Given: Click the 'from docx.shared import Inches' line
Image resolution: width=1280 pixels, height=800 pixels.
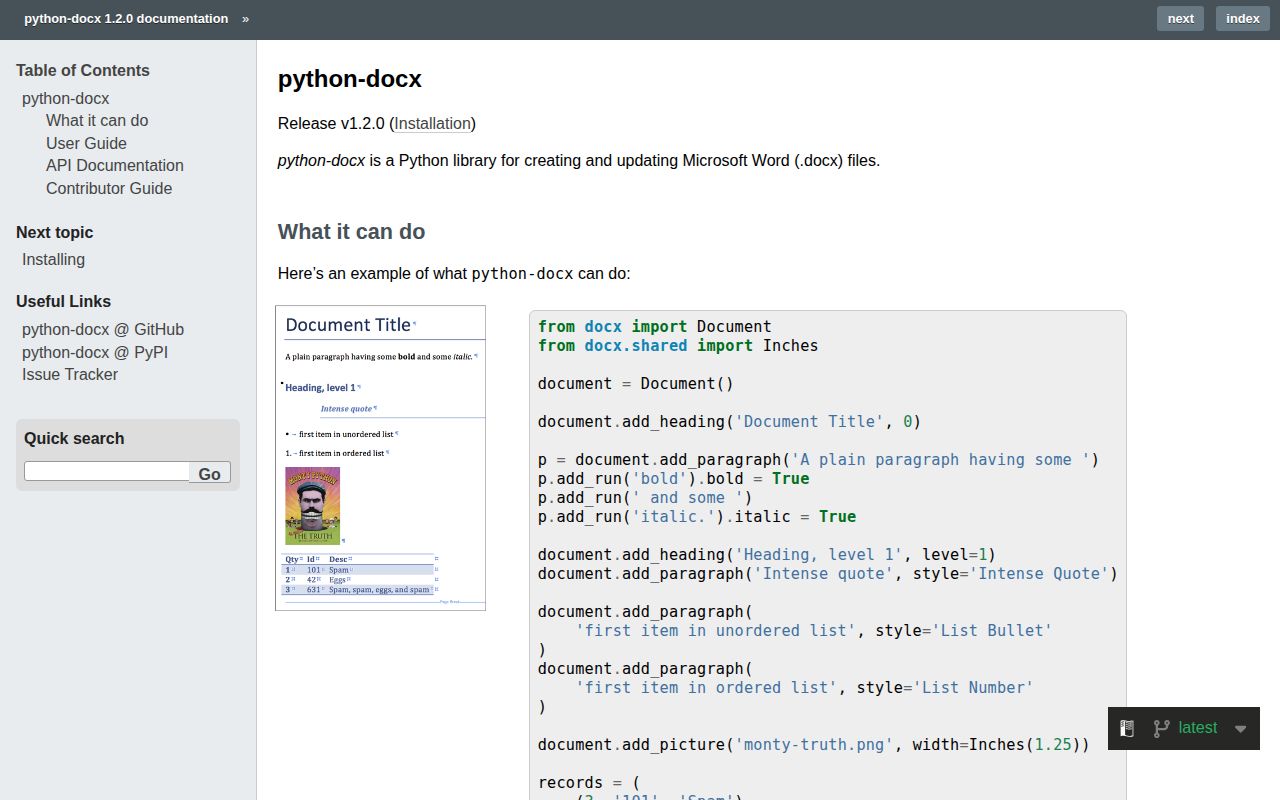Looking at the screenshot, I should point(678,345).
